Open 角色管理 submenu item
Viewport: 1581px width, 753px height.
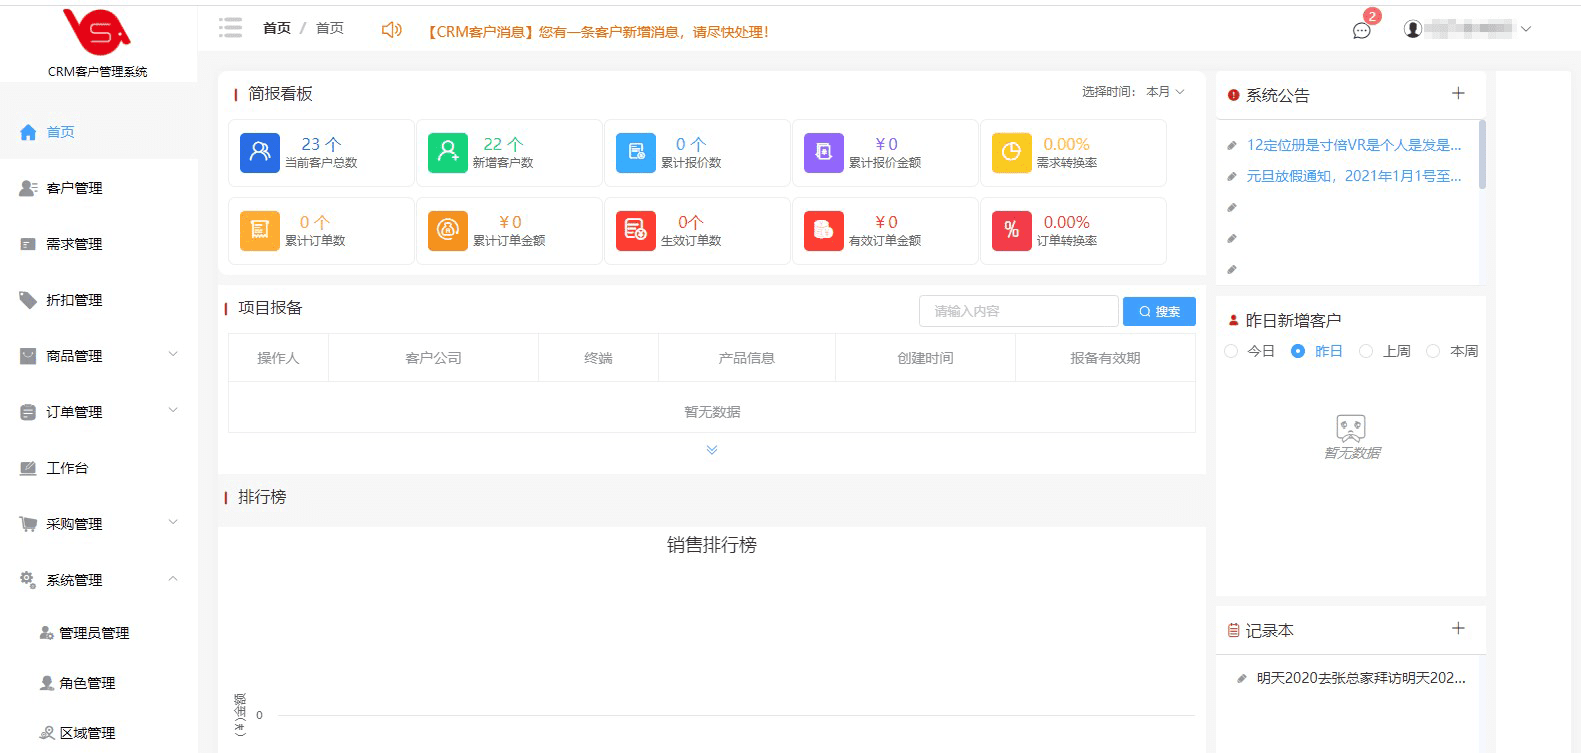tap(98, 683)
